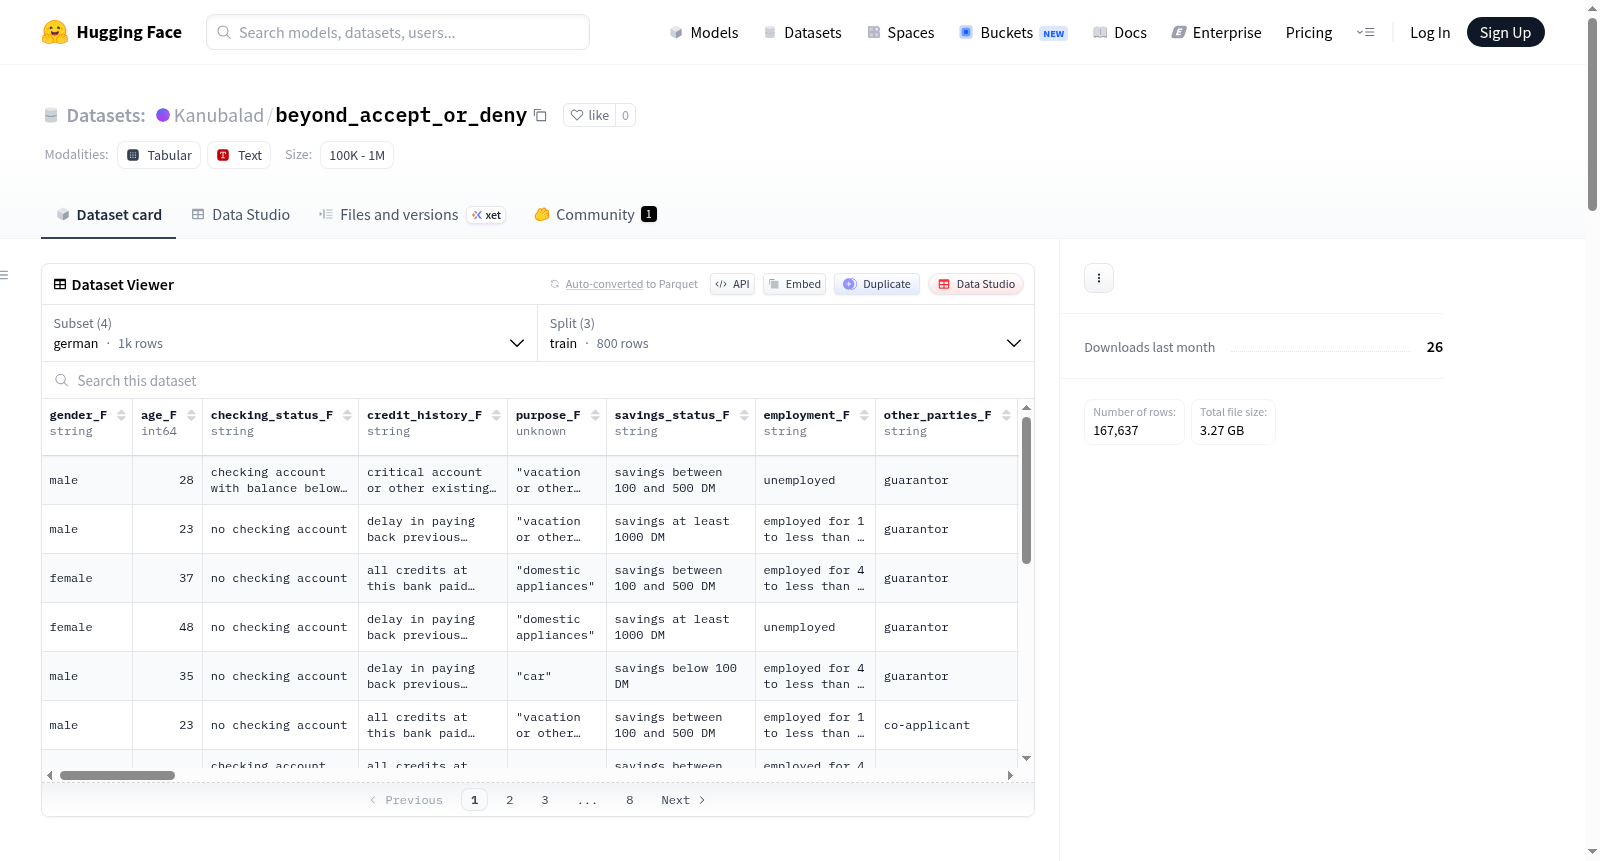Open Spaces in the top navigation
Viewport: 1600px width, 861px height.
(x=900, y=32)
